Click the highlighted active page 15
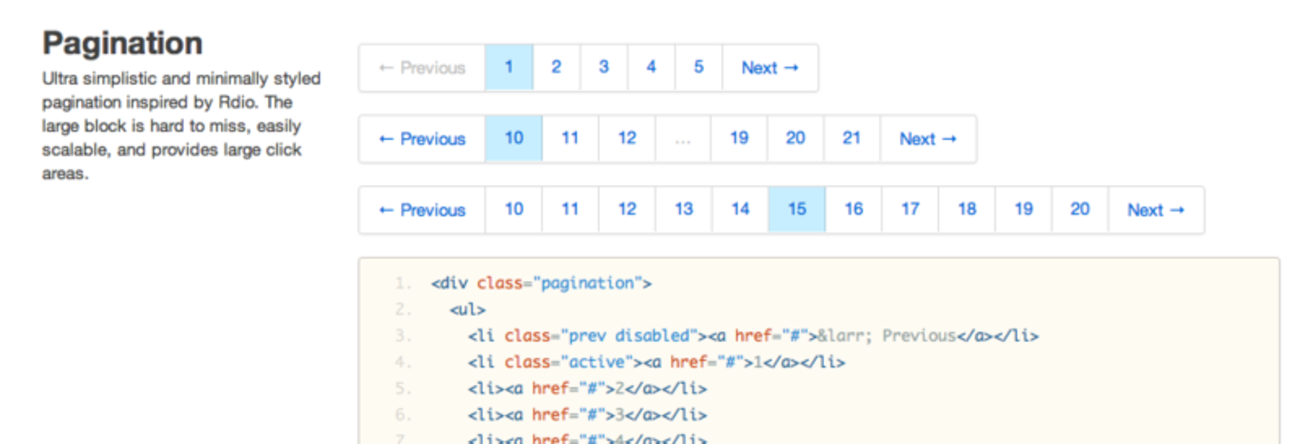This screenshot has height=444, width=1300. click(x=797, y=210)
